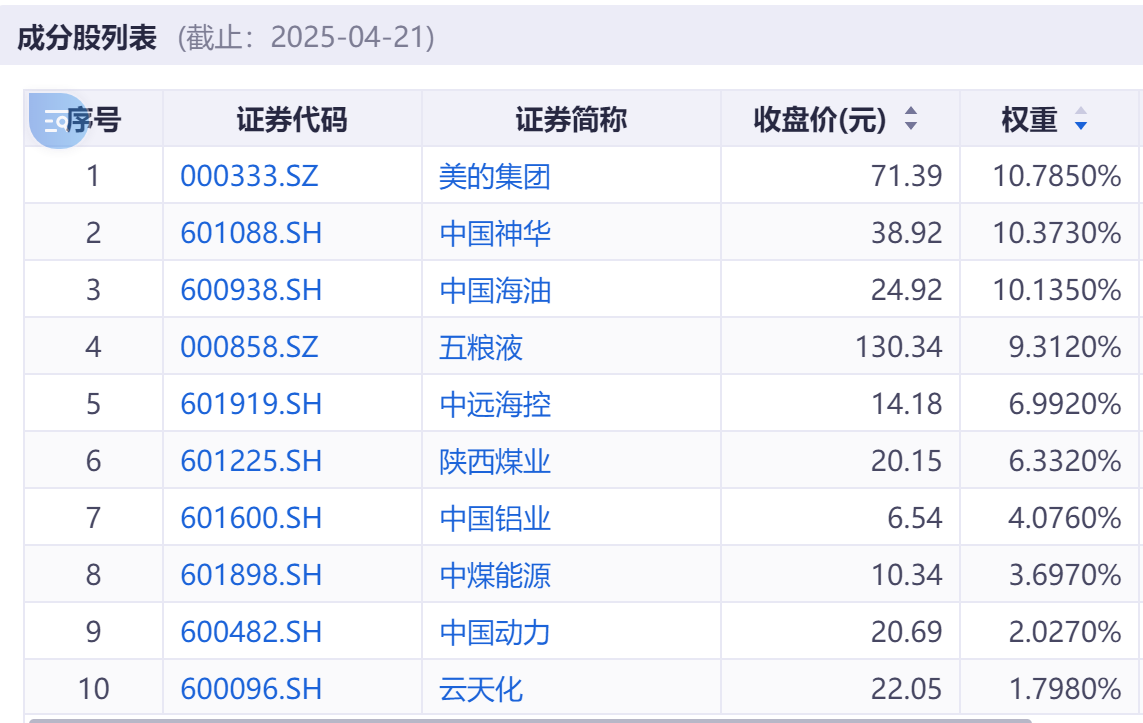1143x723 pixels.
Task: Sort by weight column arrows
Action: tap(1081, 119)
